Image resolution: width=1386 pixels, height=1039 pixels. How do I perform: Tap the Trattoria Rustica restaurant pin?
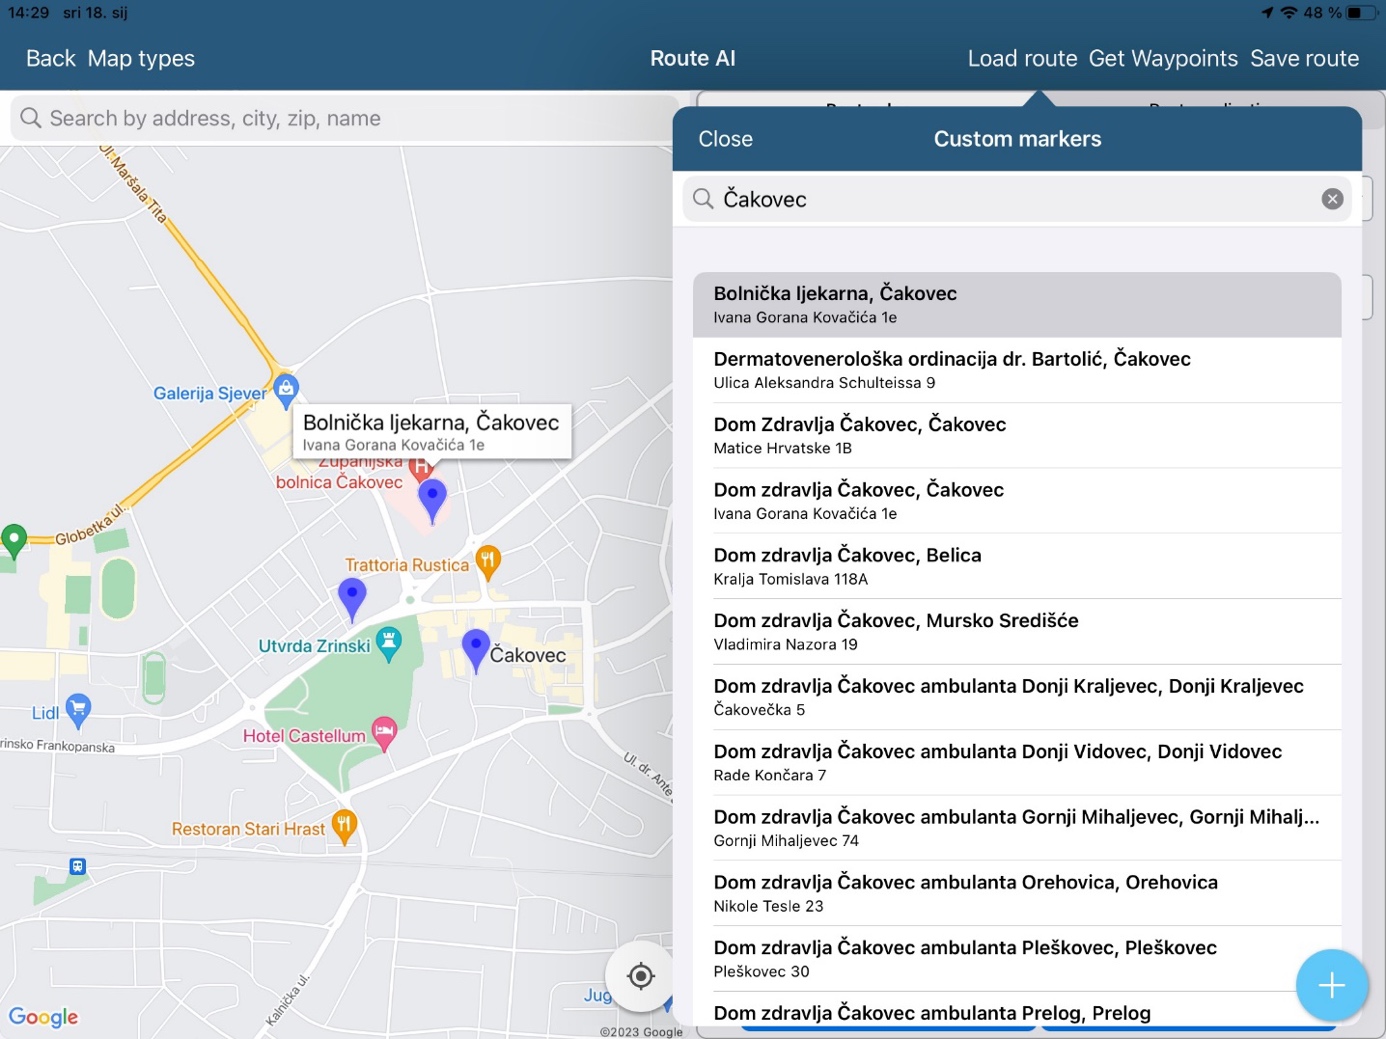pyautogui.click(x=487, y=561)
